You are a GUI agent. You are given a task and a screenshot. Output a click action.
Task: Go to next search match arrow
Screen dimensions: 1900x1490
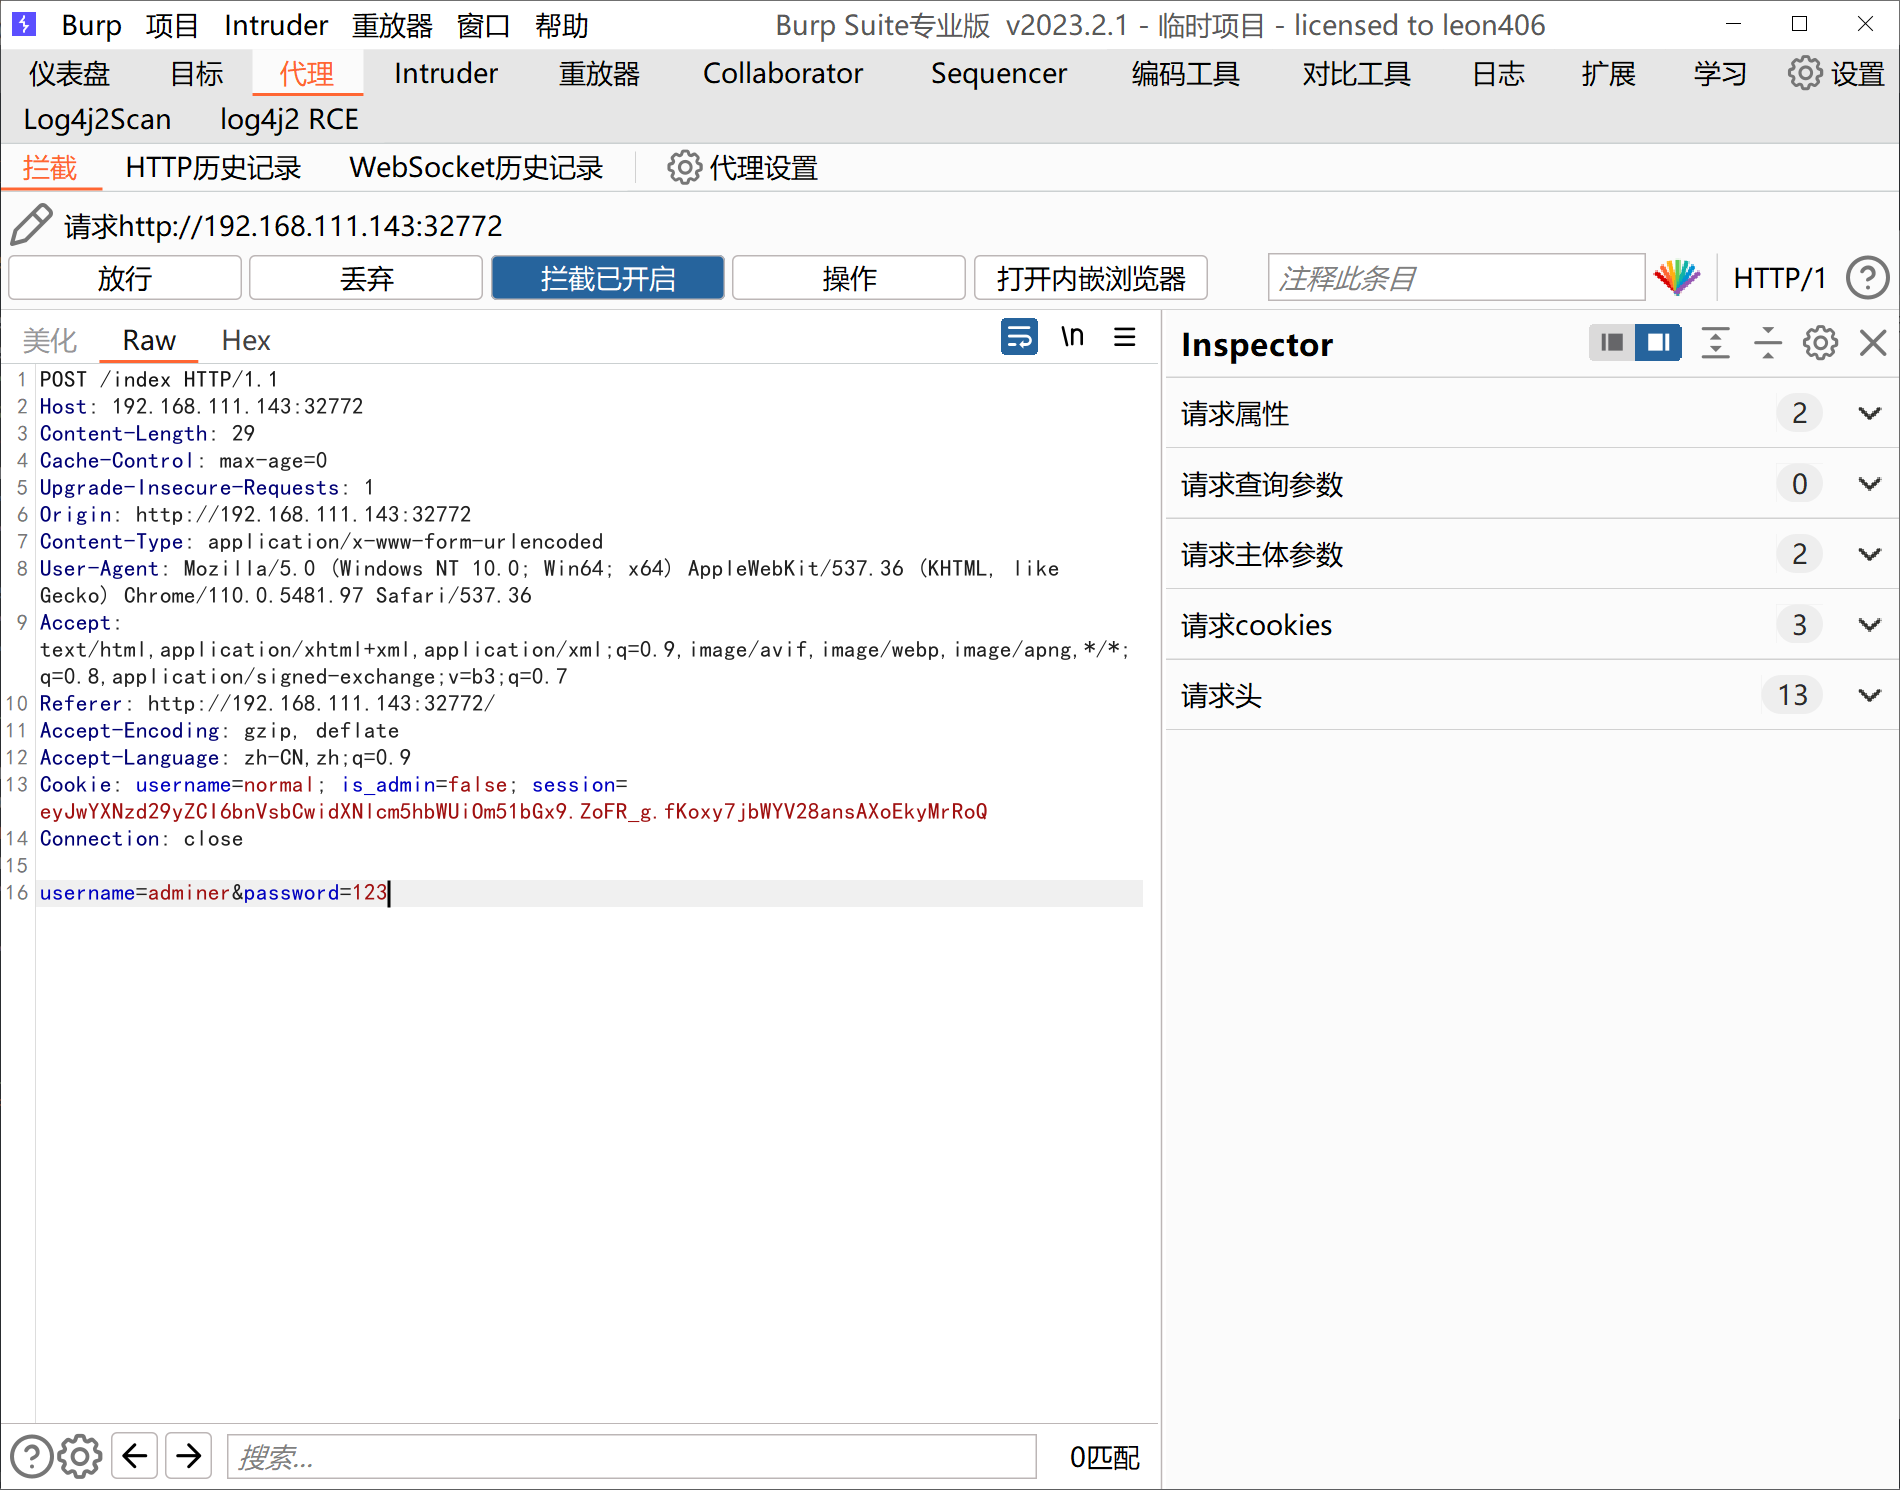pyautogui.click(x=189, y=1456)
